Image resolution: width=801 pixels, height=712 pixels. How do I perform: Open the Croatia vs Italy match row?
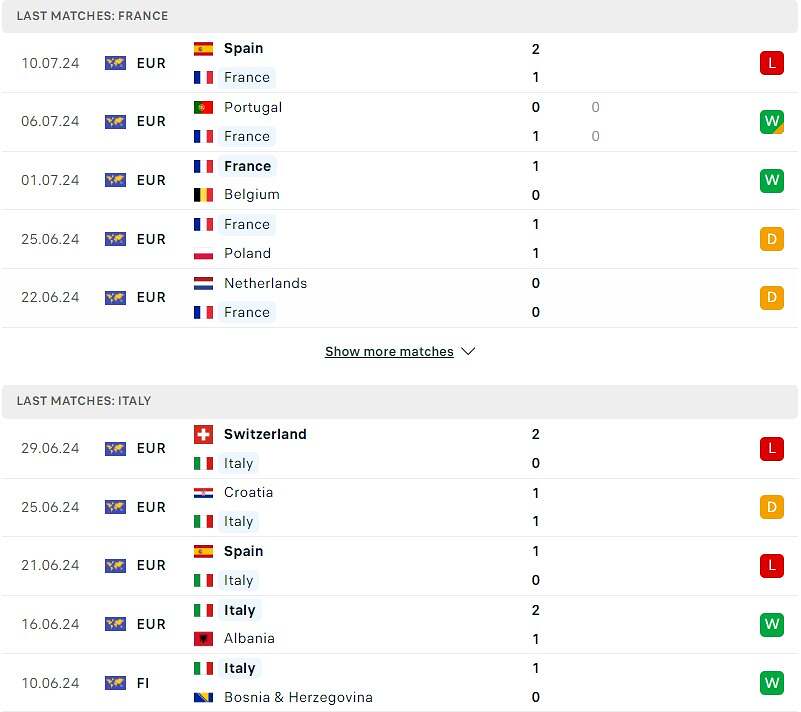[x=400, y=507]
